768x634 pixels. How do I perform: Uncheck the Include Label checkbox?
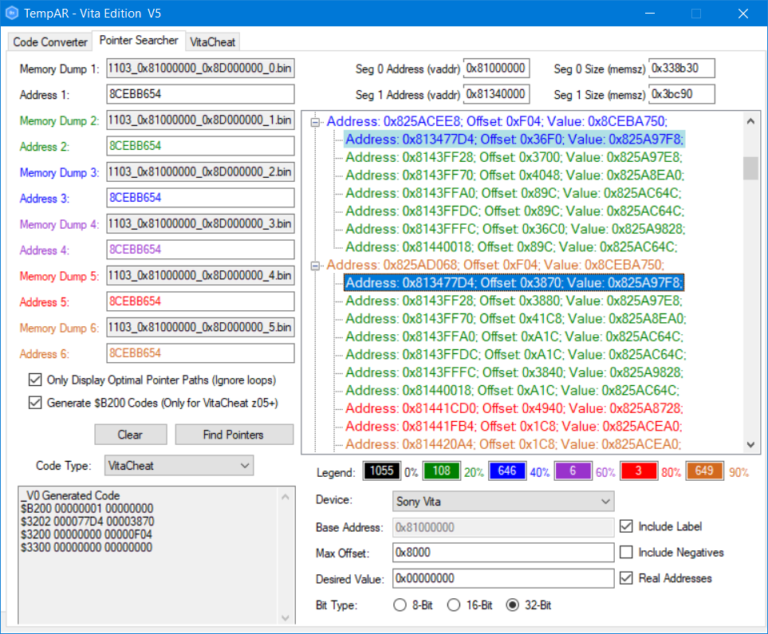[x=626, y=526]
